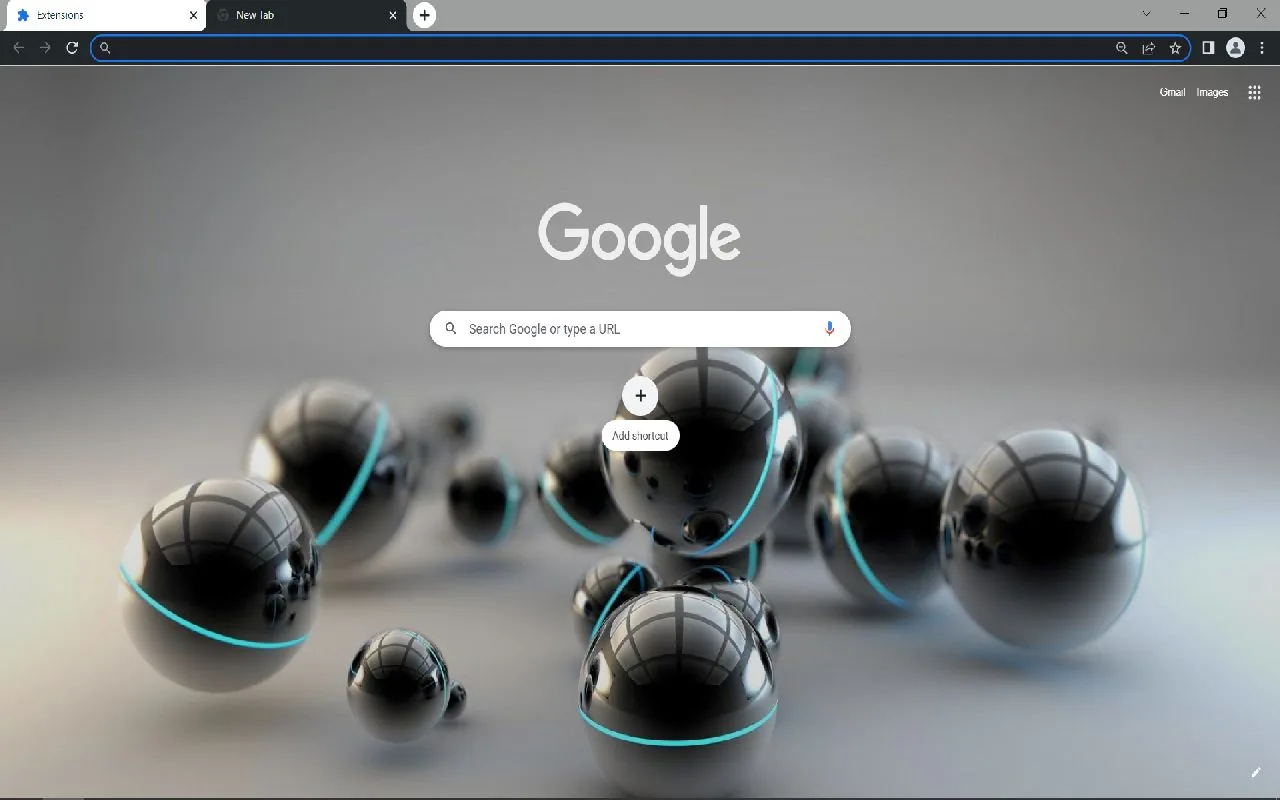Close the Extensions tab
This screenshot has height=800, width=1280.
[194, 15]
